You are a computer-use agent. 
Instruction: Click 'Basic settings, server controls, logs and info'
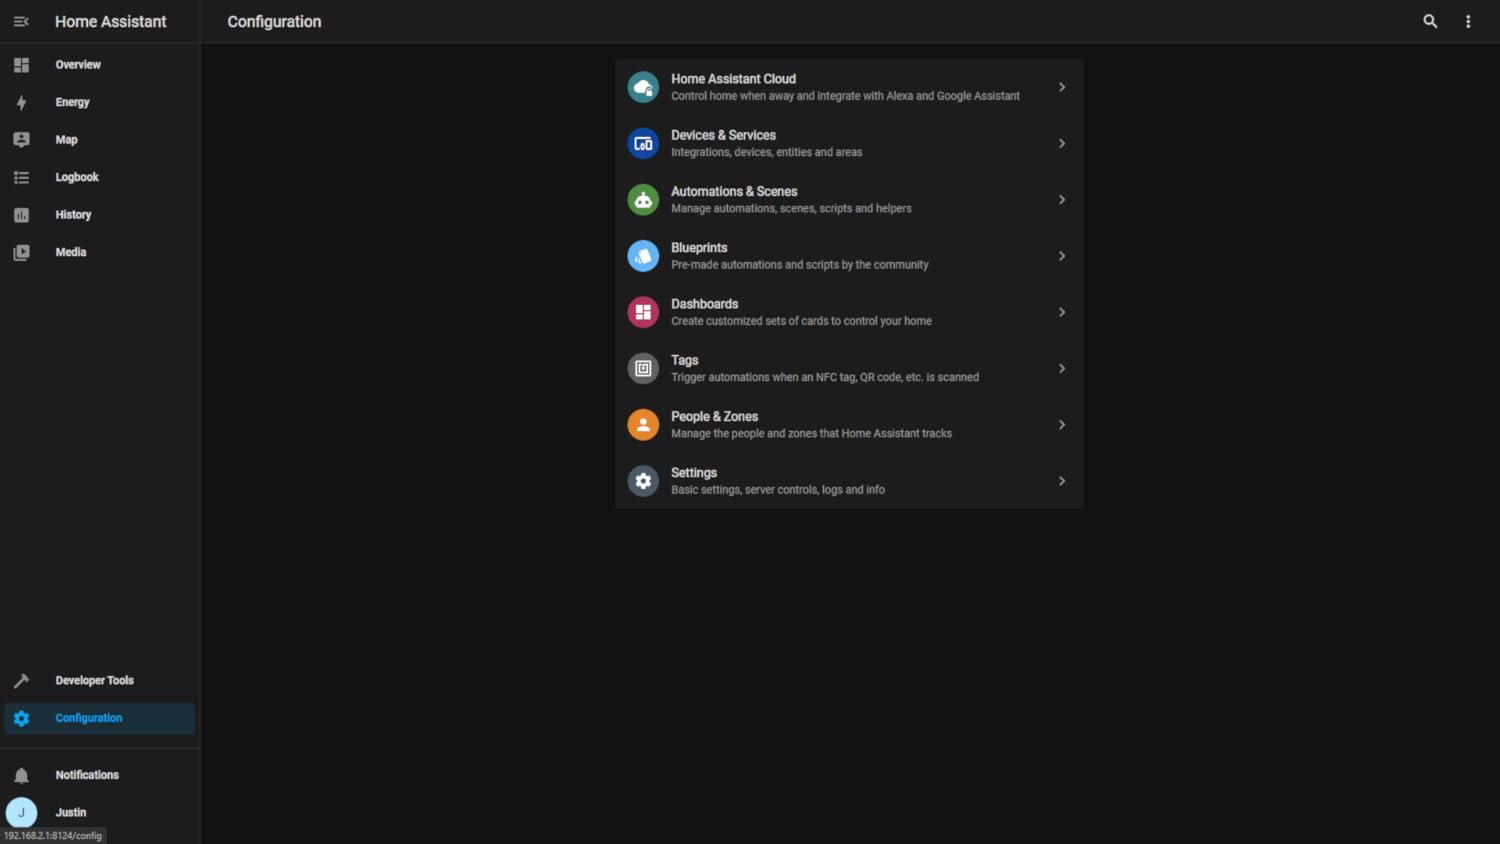click(x=778, y=490)
